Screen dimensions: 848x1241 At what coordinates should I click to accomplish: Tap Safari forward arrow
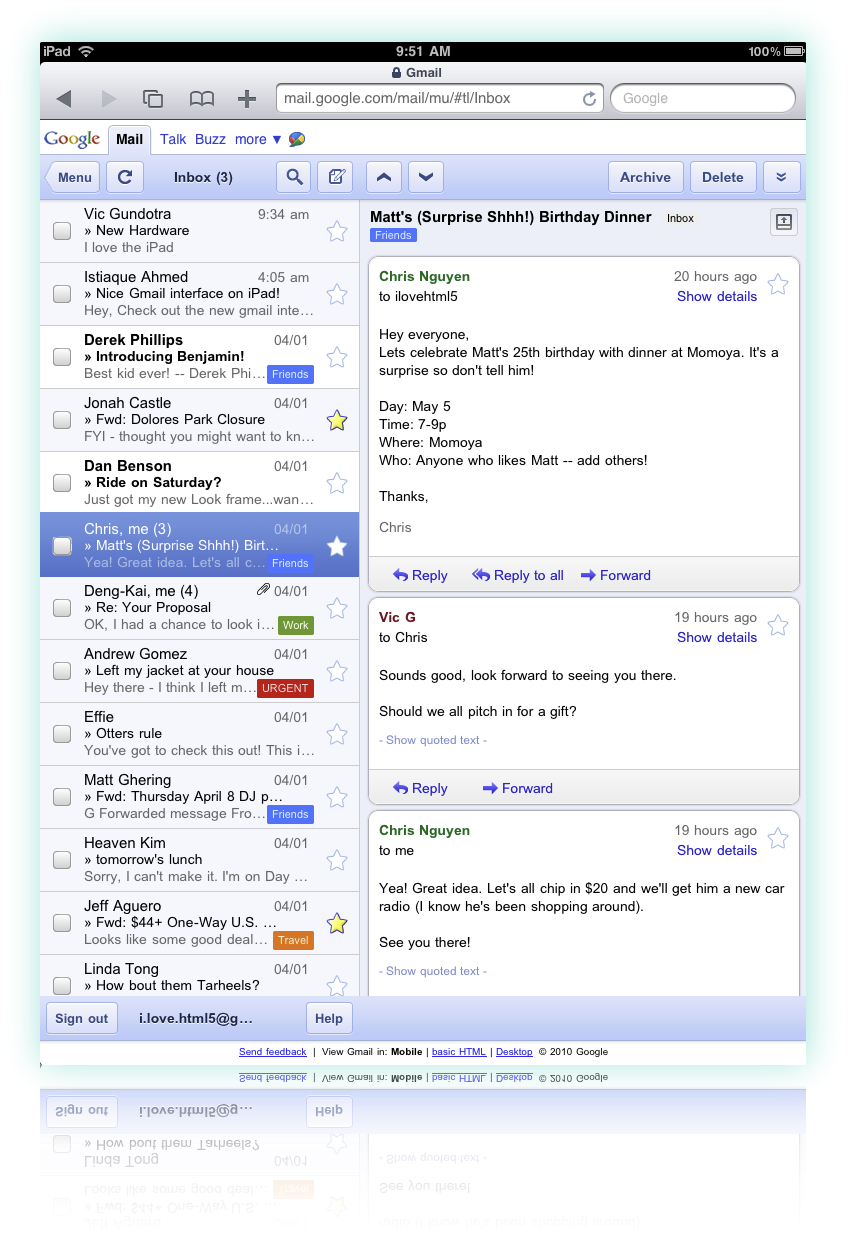pos(109,98)
